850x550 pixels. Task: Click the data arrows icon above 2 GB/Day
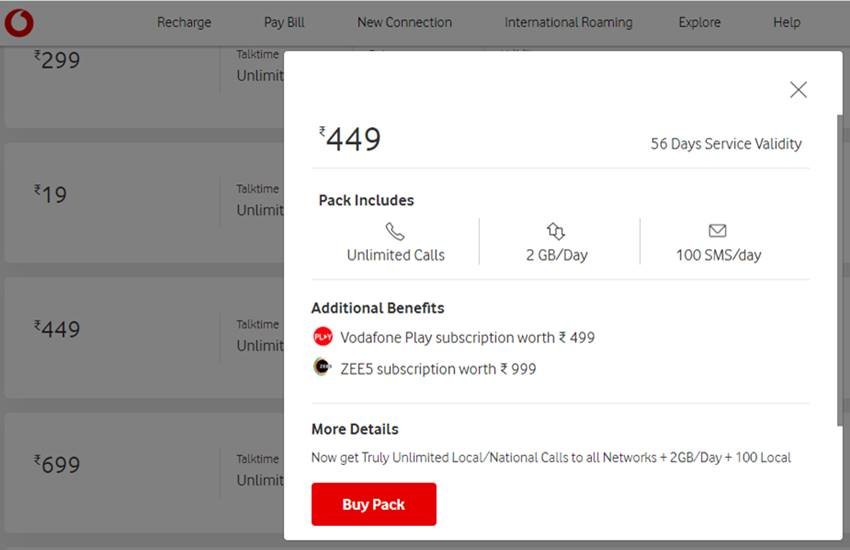556,231
